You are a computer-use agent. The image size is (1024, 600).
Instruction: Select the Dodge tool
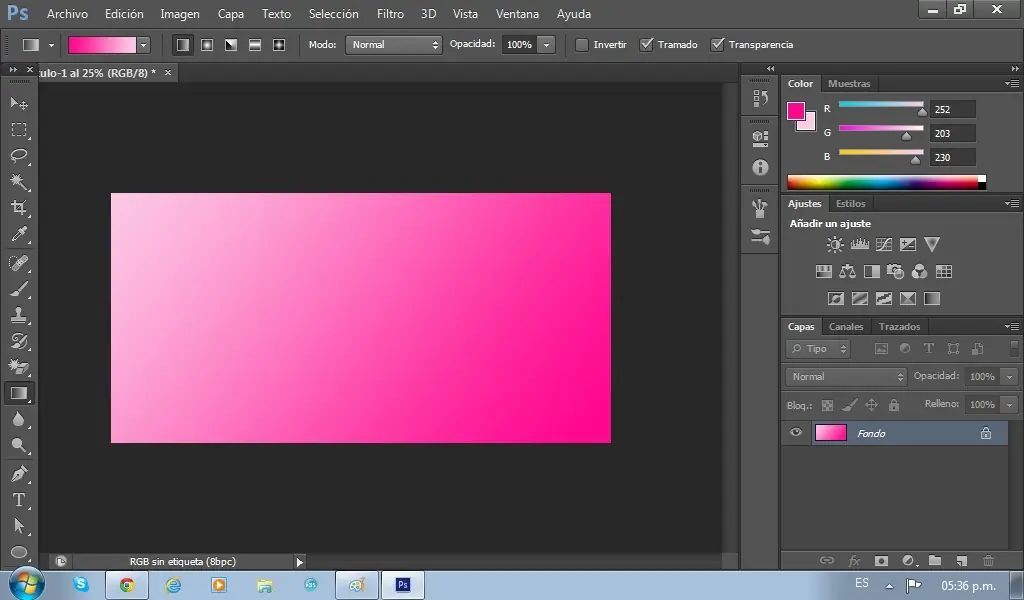(x=19, y=445)
